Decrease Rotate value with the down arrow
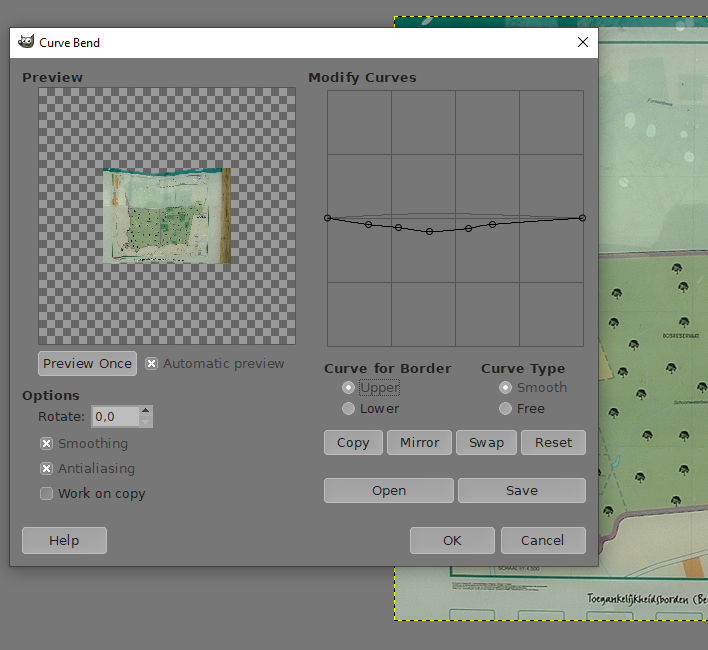 click(x=146, y=421)
